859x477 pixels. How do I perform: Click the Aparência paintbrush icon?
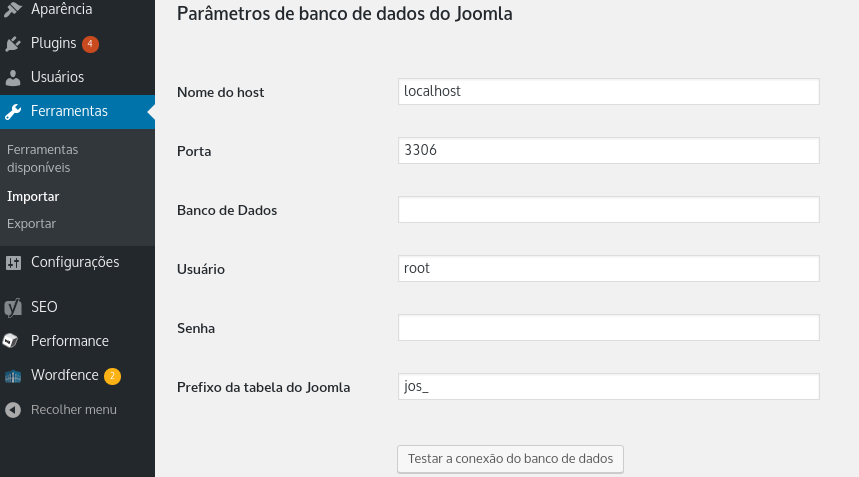[x=13, y=9]
